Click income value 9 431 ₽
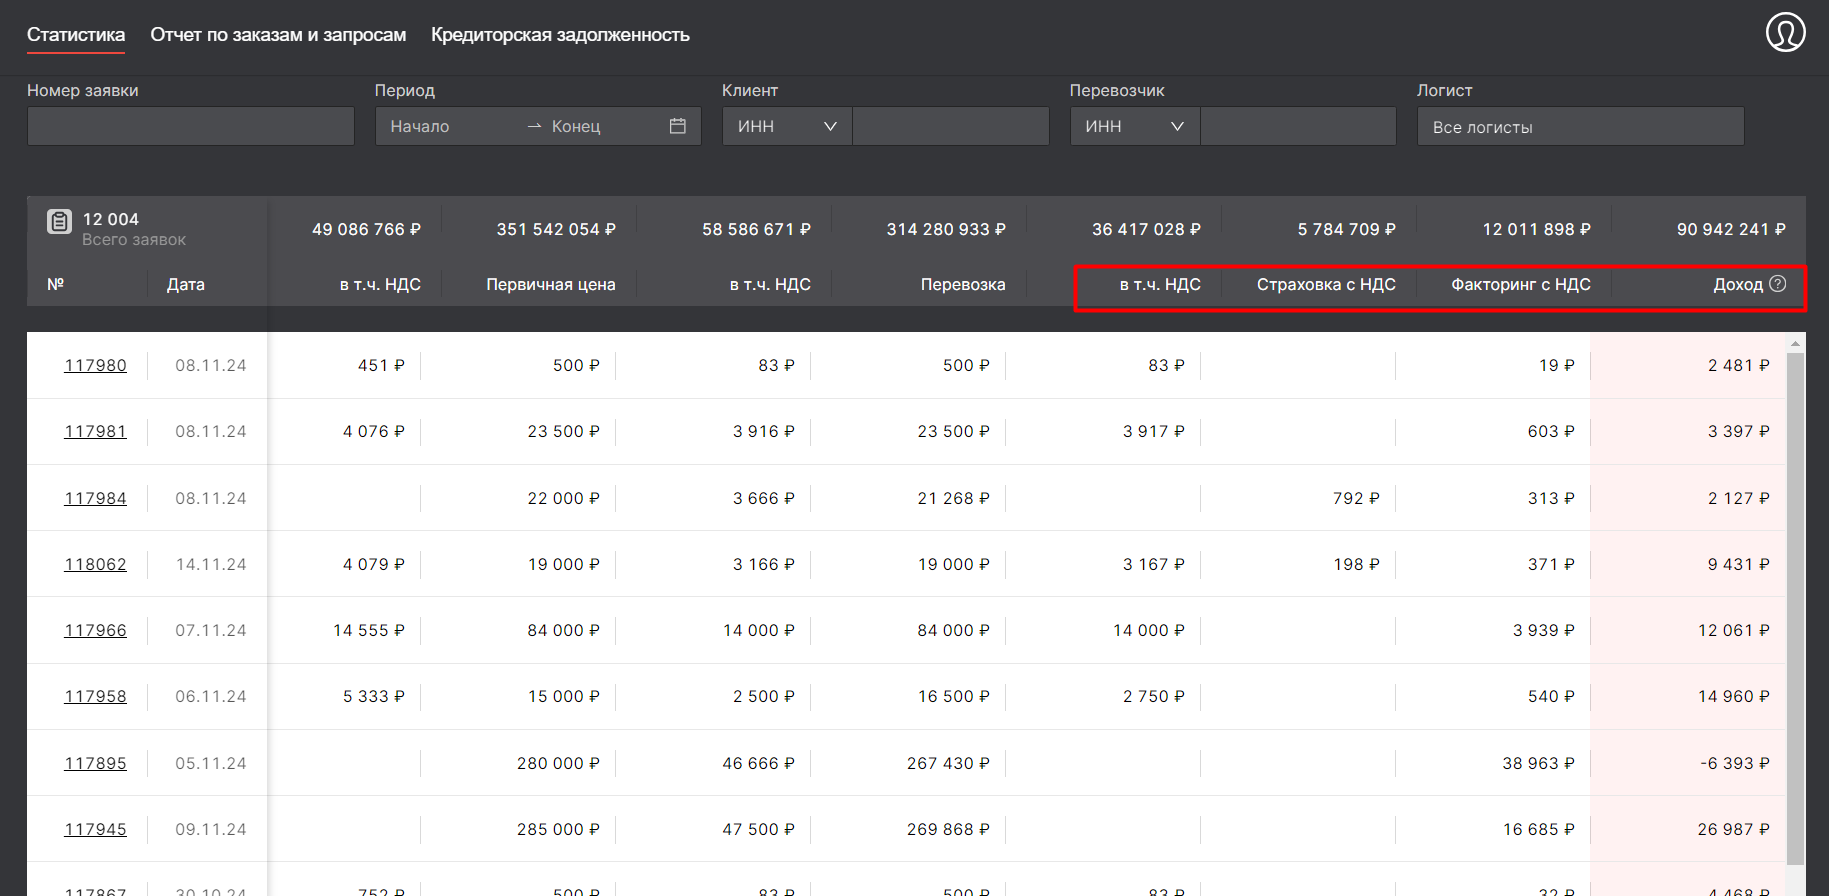 tap(1738, 564)
